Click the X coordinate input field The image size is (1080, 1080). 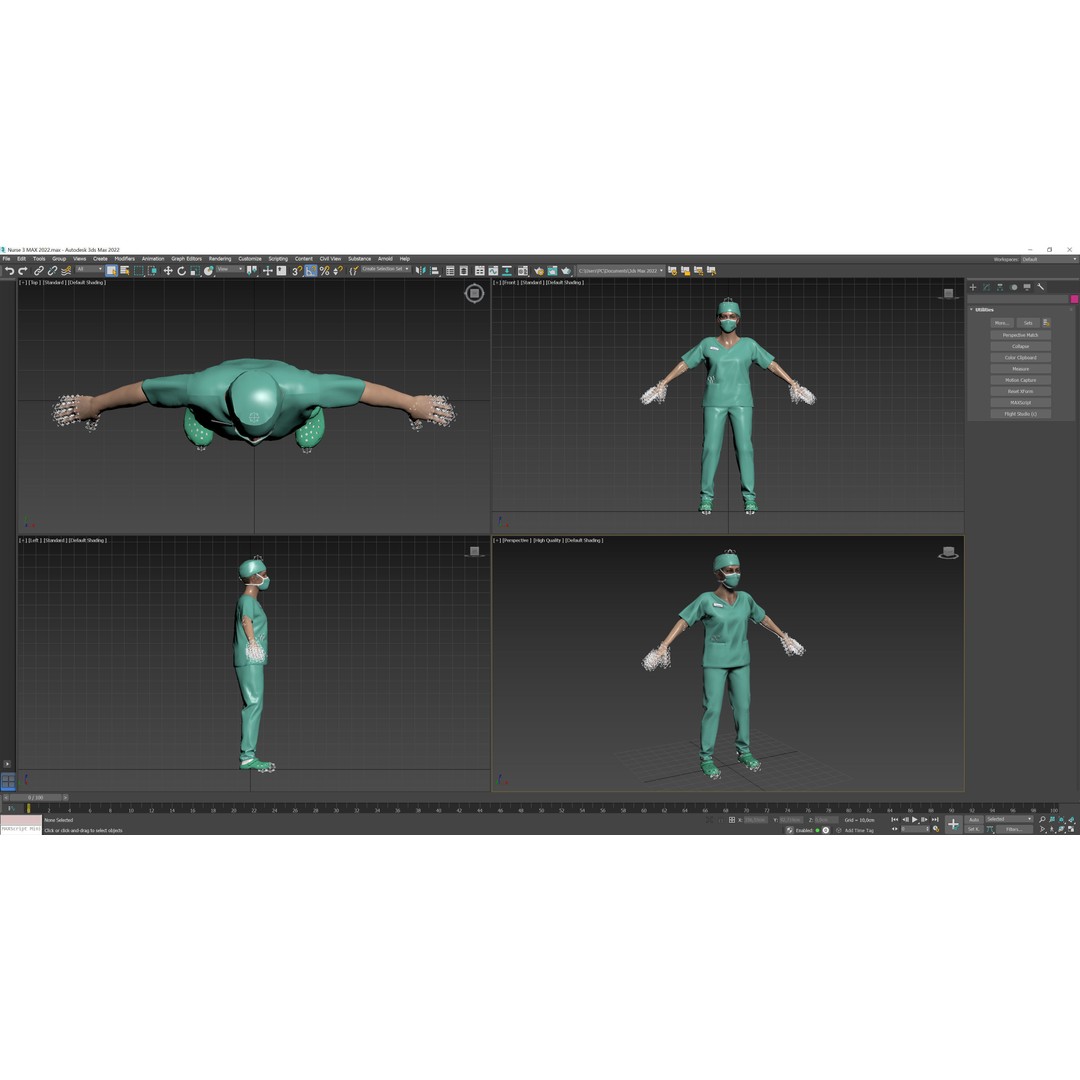(x=756, y=820)
